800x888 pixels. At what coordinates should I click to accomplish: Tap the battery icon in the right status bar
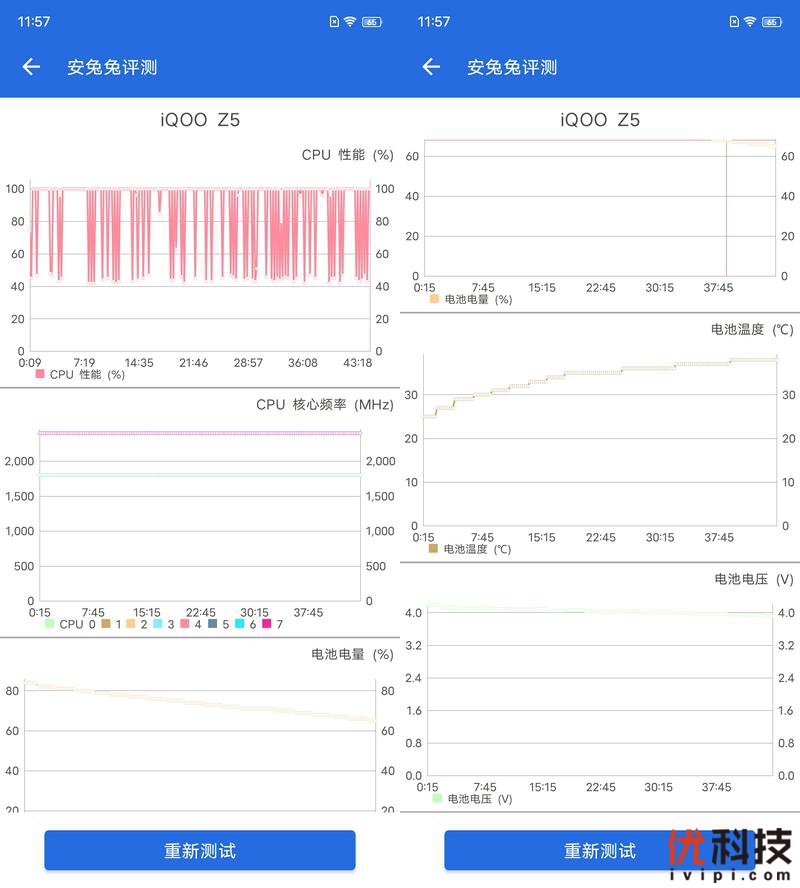[772, 21]
